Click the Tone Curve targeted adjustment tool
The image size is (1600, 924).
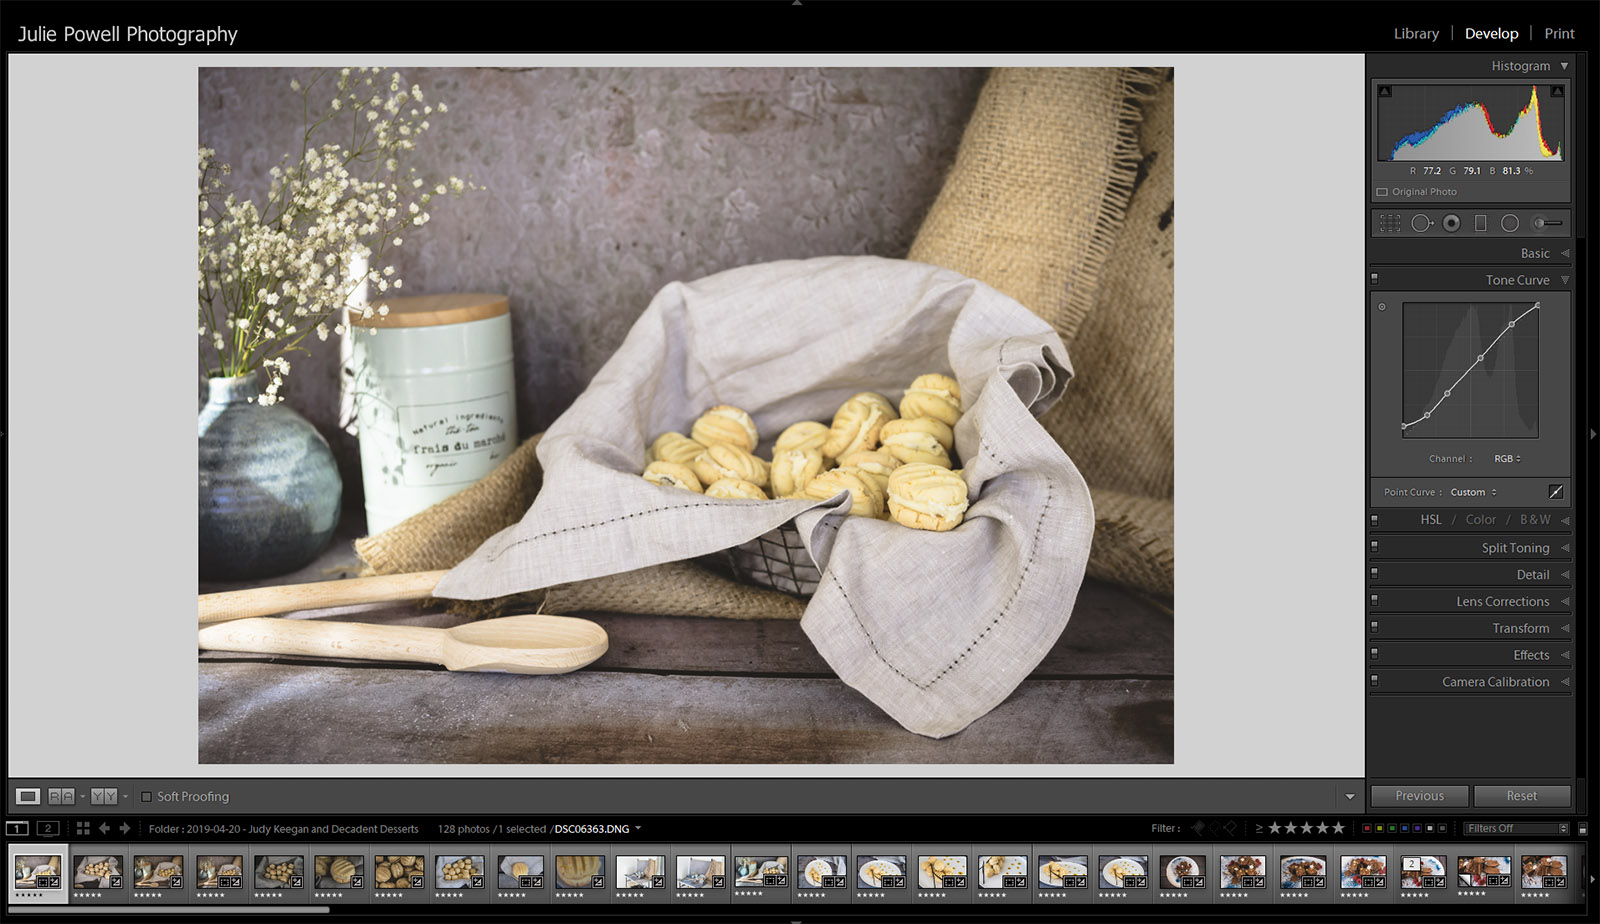coord(1382,307)
